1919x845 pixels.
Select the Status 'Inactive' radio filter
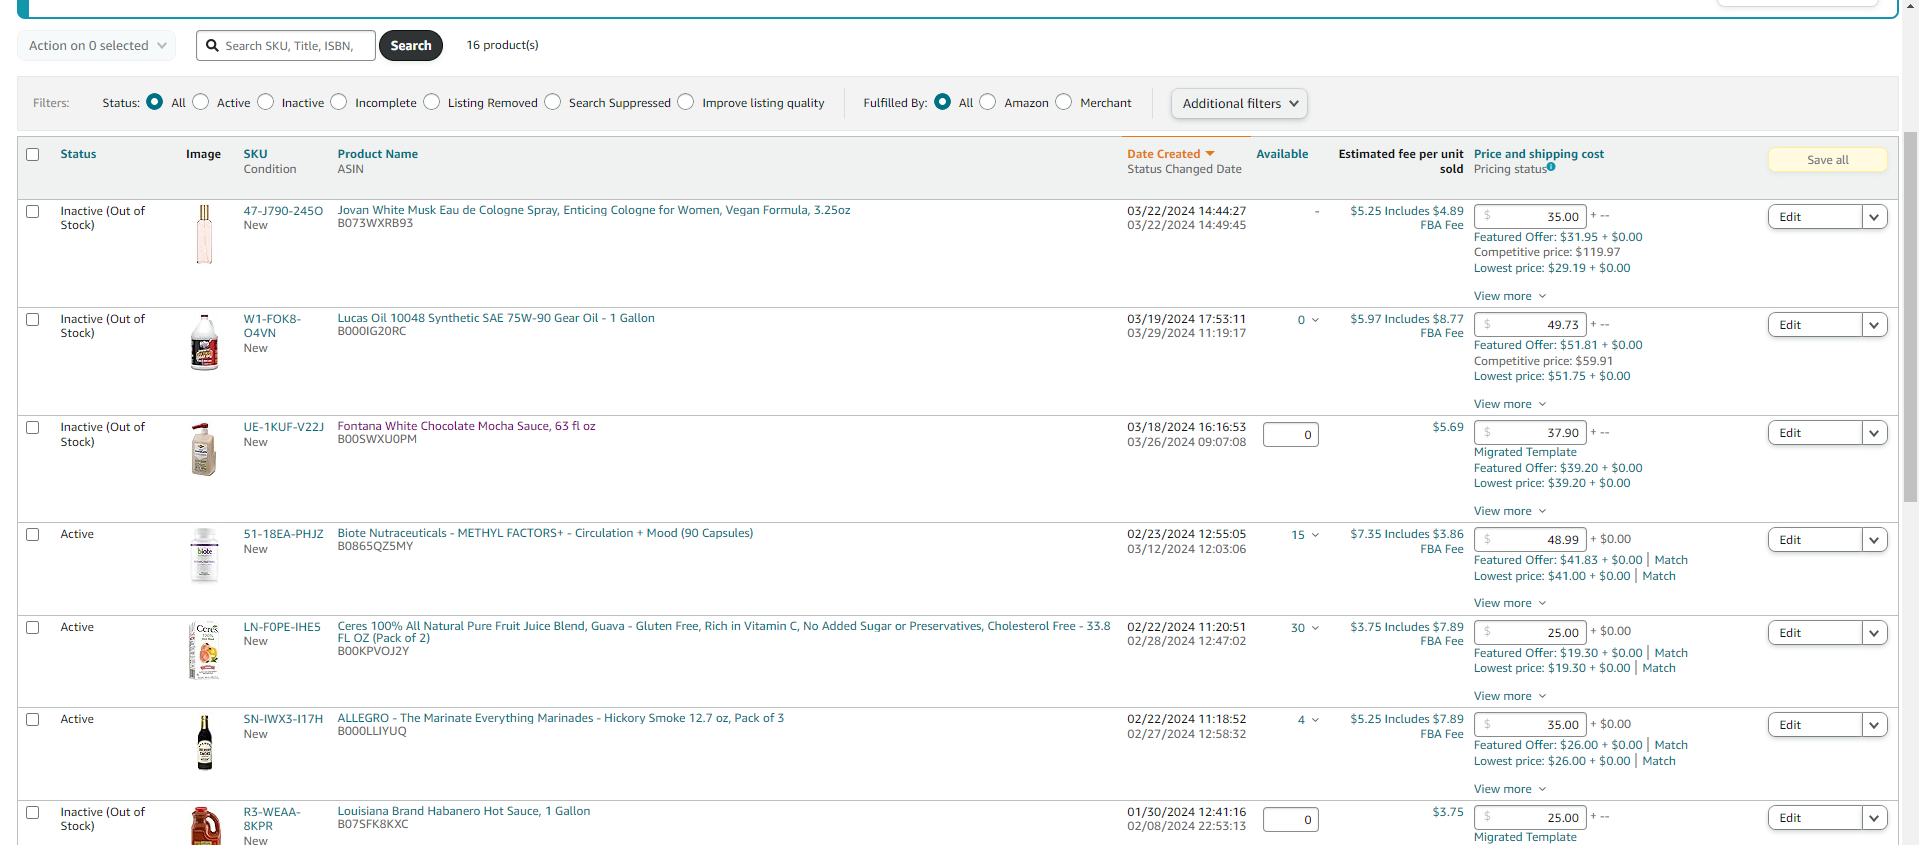[x=266, y=102]
